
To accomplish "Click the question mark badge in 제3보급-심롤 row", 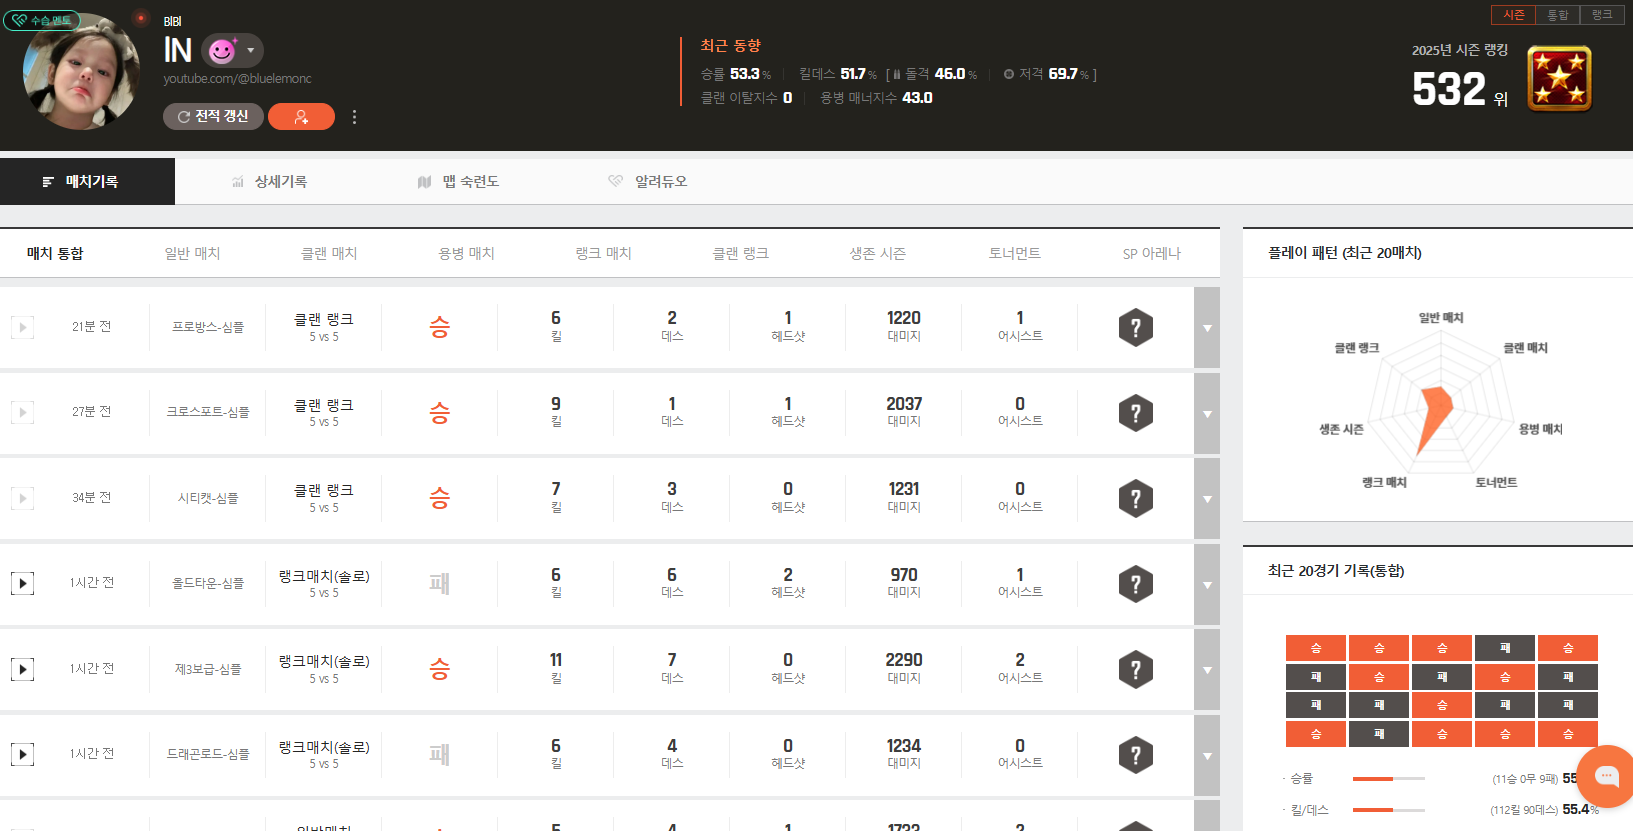I will pyautogui.click(x=1135, y=670).
